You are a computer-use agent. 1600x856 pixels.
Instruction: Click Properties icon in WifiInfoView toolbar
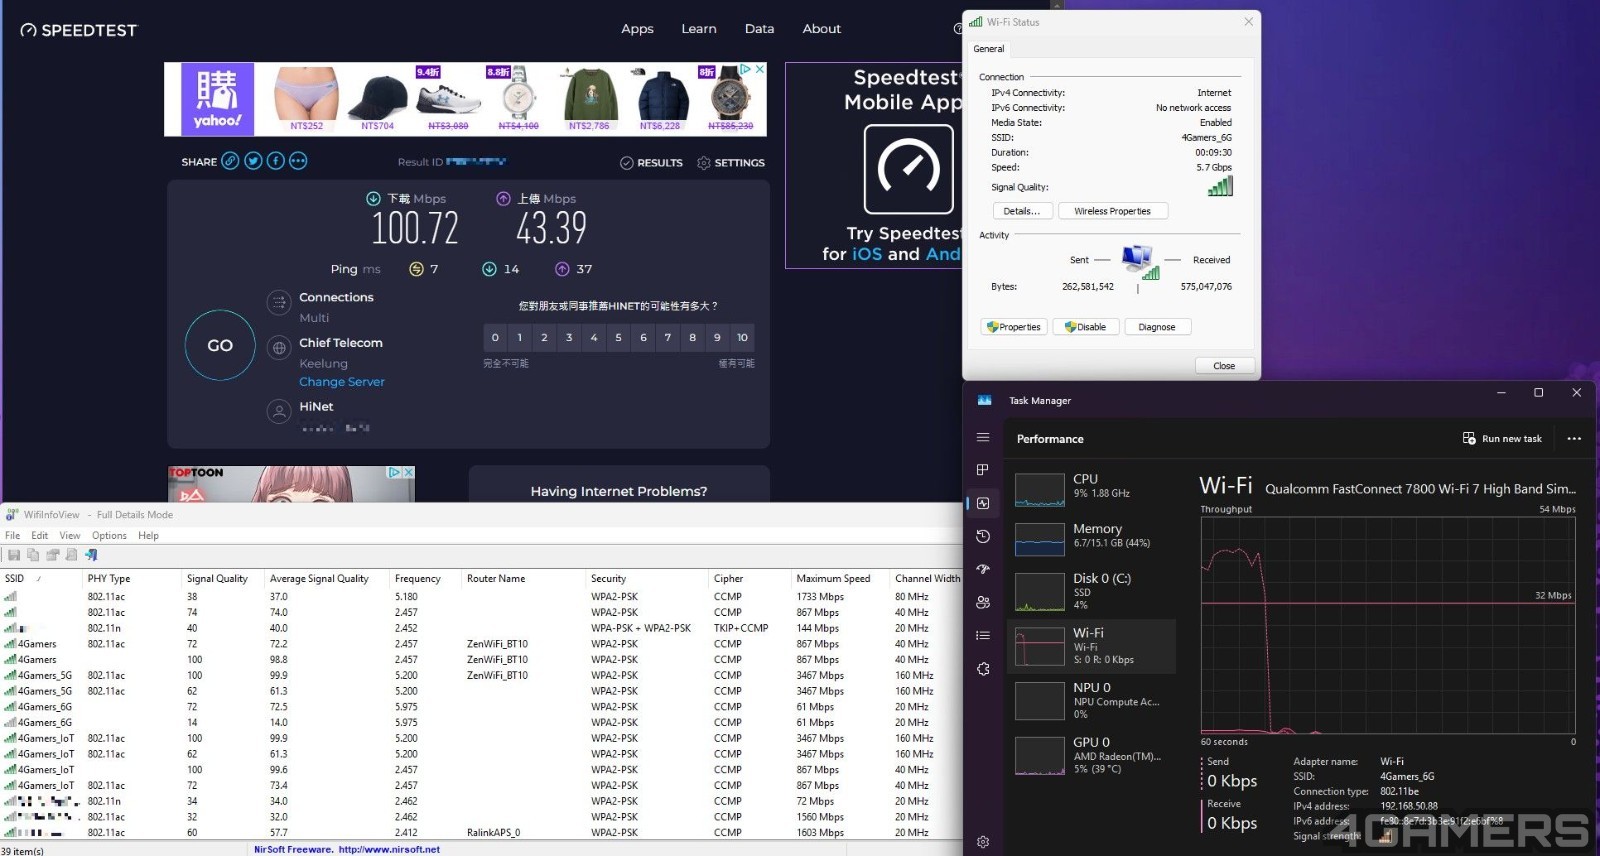(52, 555)
